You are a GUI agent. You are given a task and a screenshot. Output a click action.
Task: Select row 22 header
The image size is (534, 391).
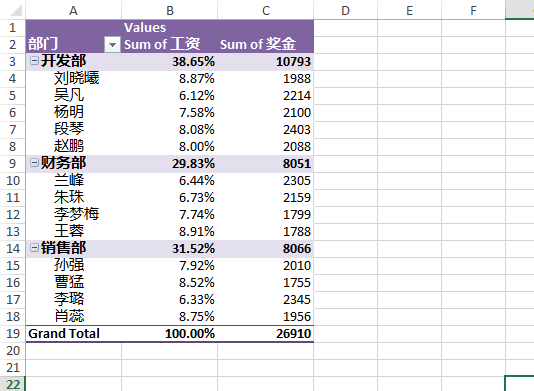coord(13,384)
